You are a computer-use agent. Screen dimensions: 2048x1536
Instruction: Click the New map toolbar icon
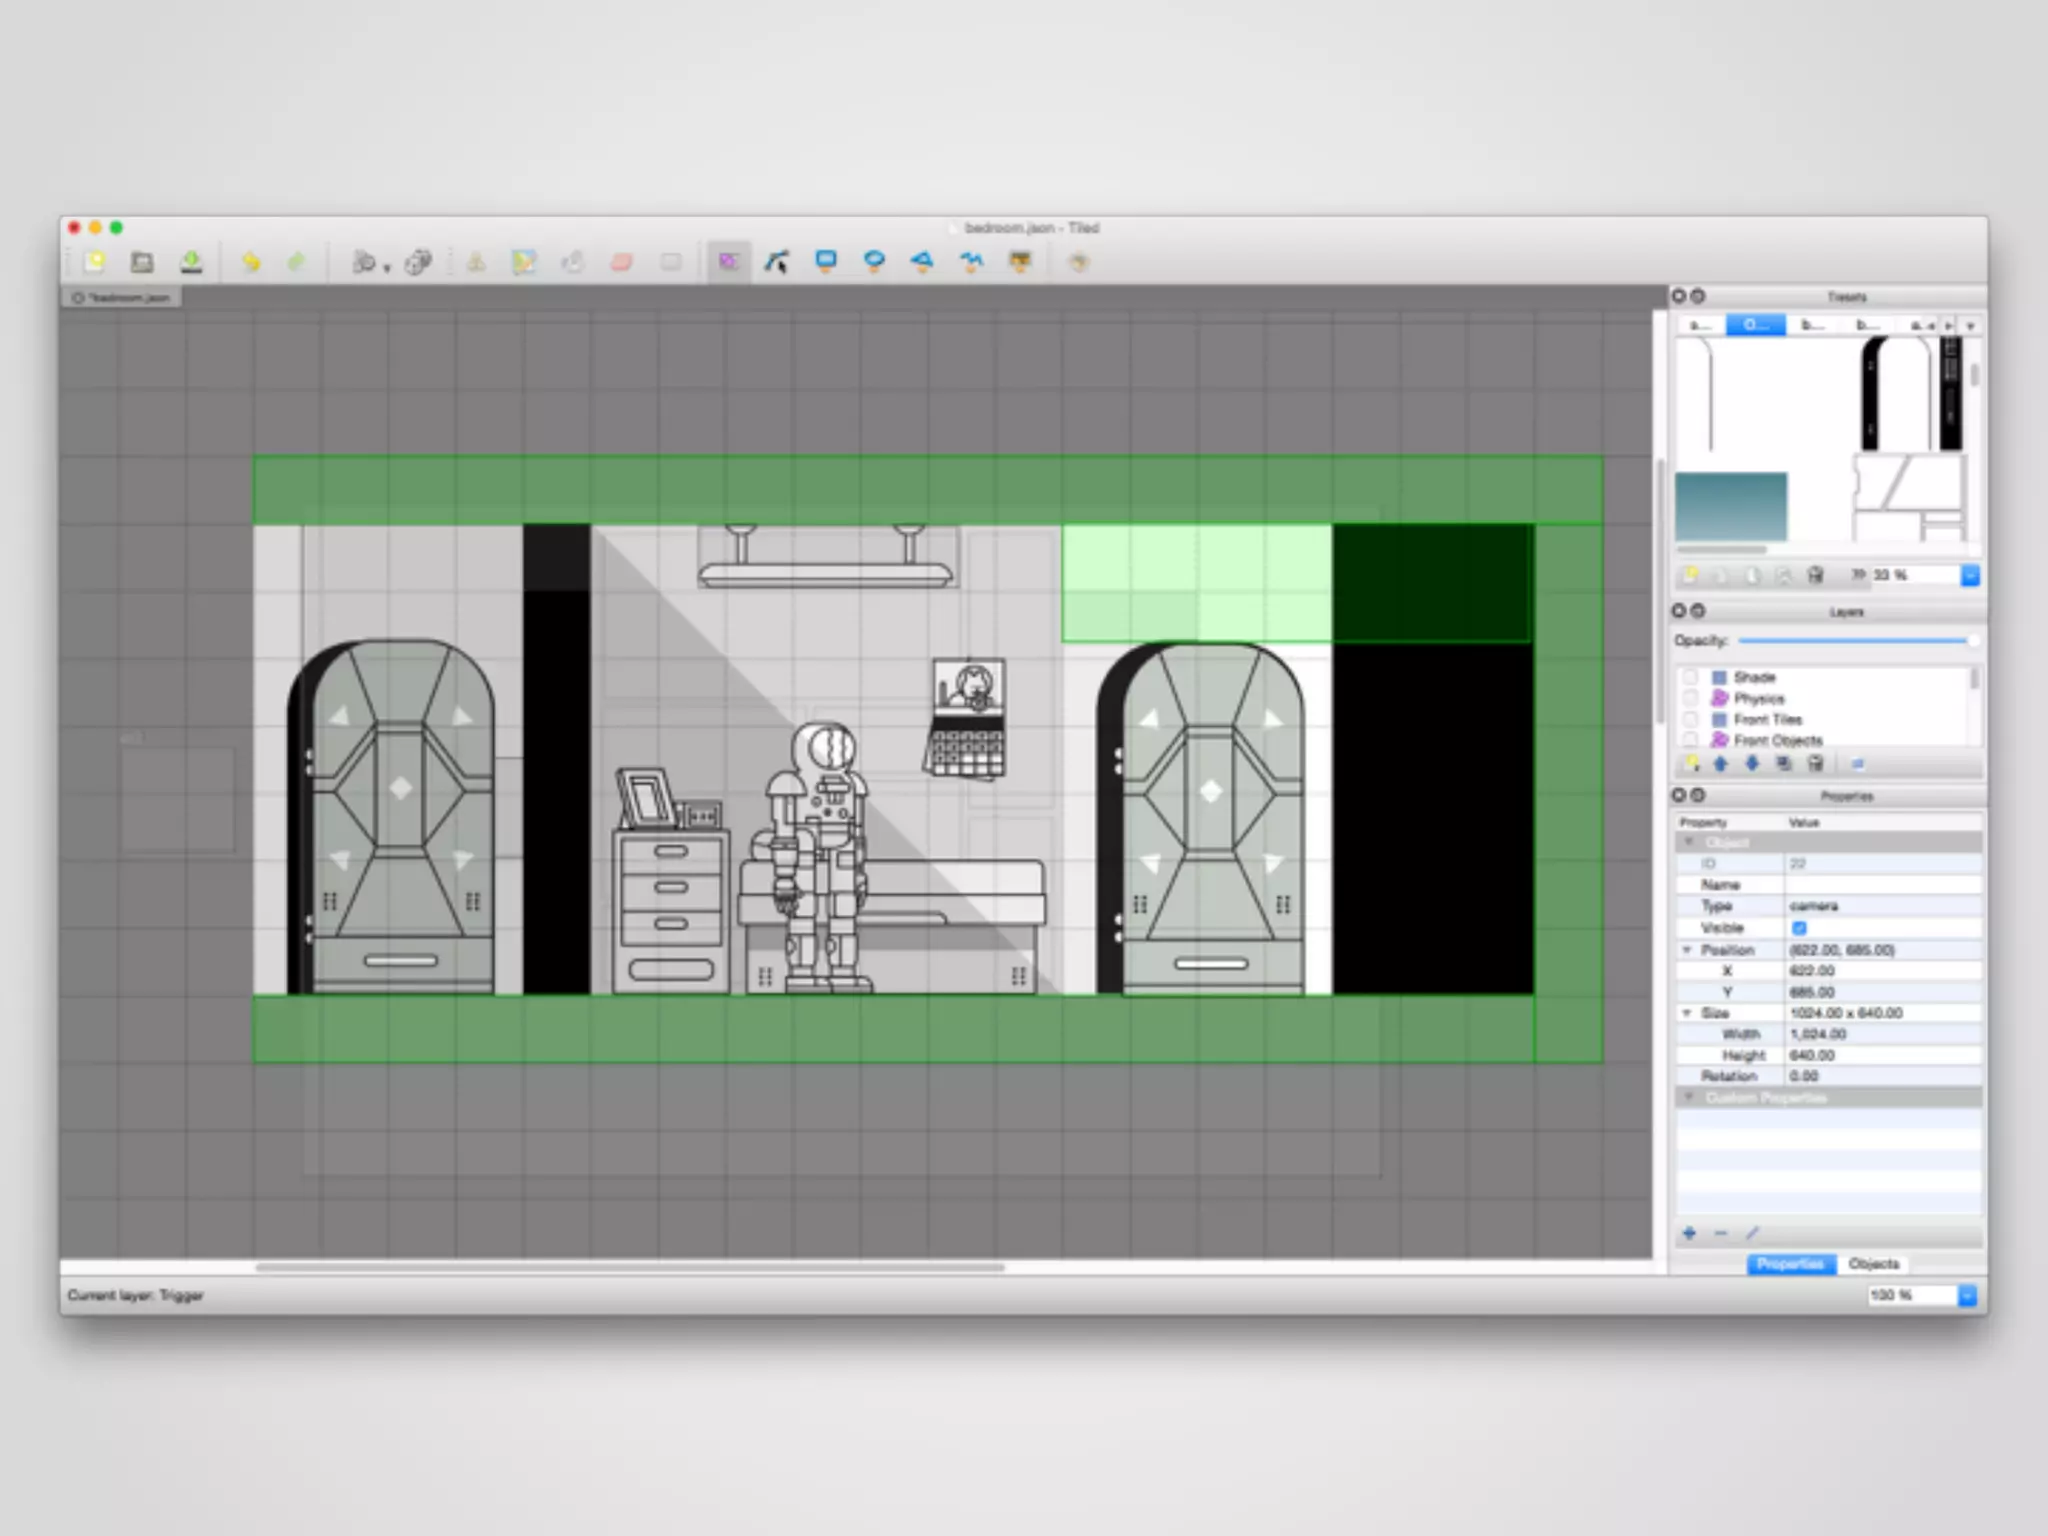95,262
